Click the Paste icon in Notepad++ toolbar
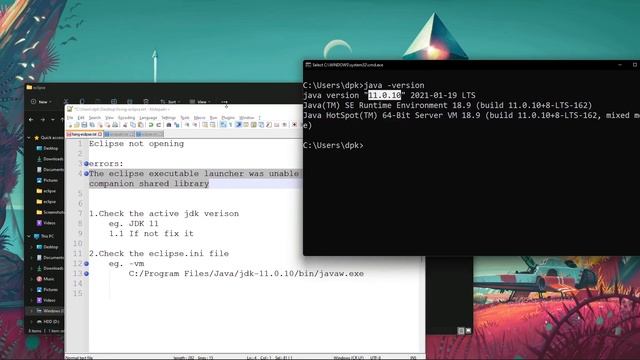The height and width of the screenshot is (360, 640). tap(140, 125)
